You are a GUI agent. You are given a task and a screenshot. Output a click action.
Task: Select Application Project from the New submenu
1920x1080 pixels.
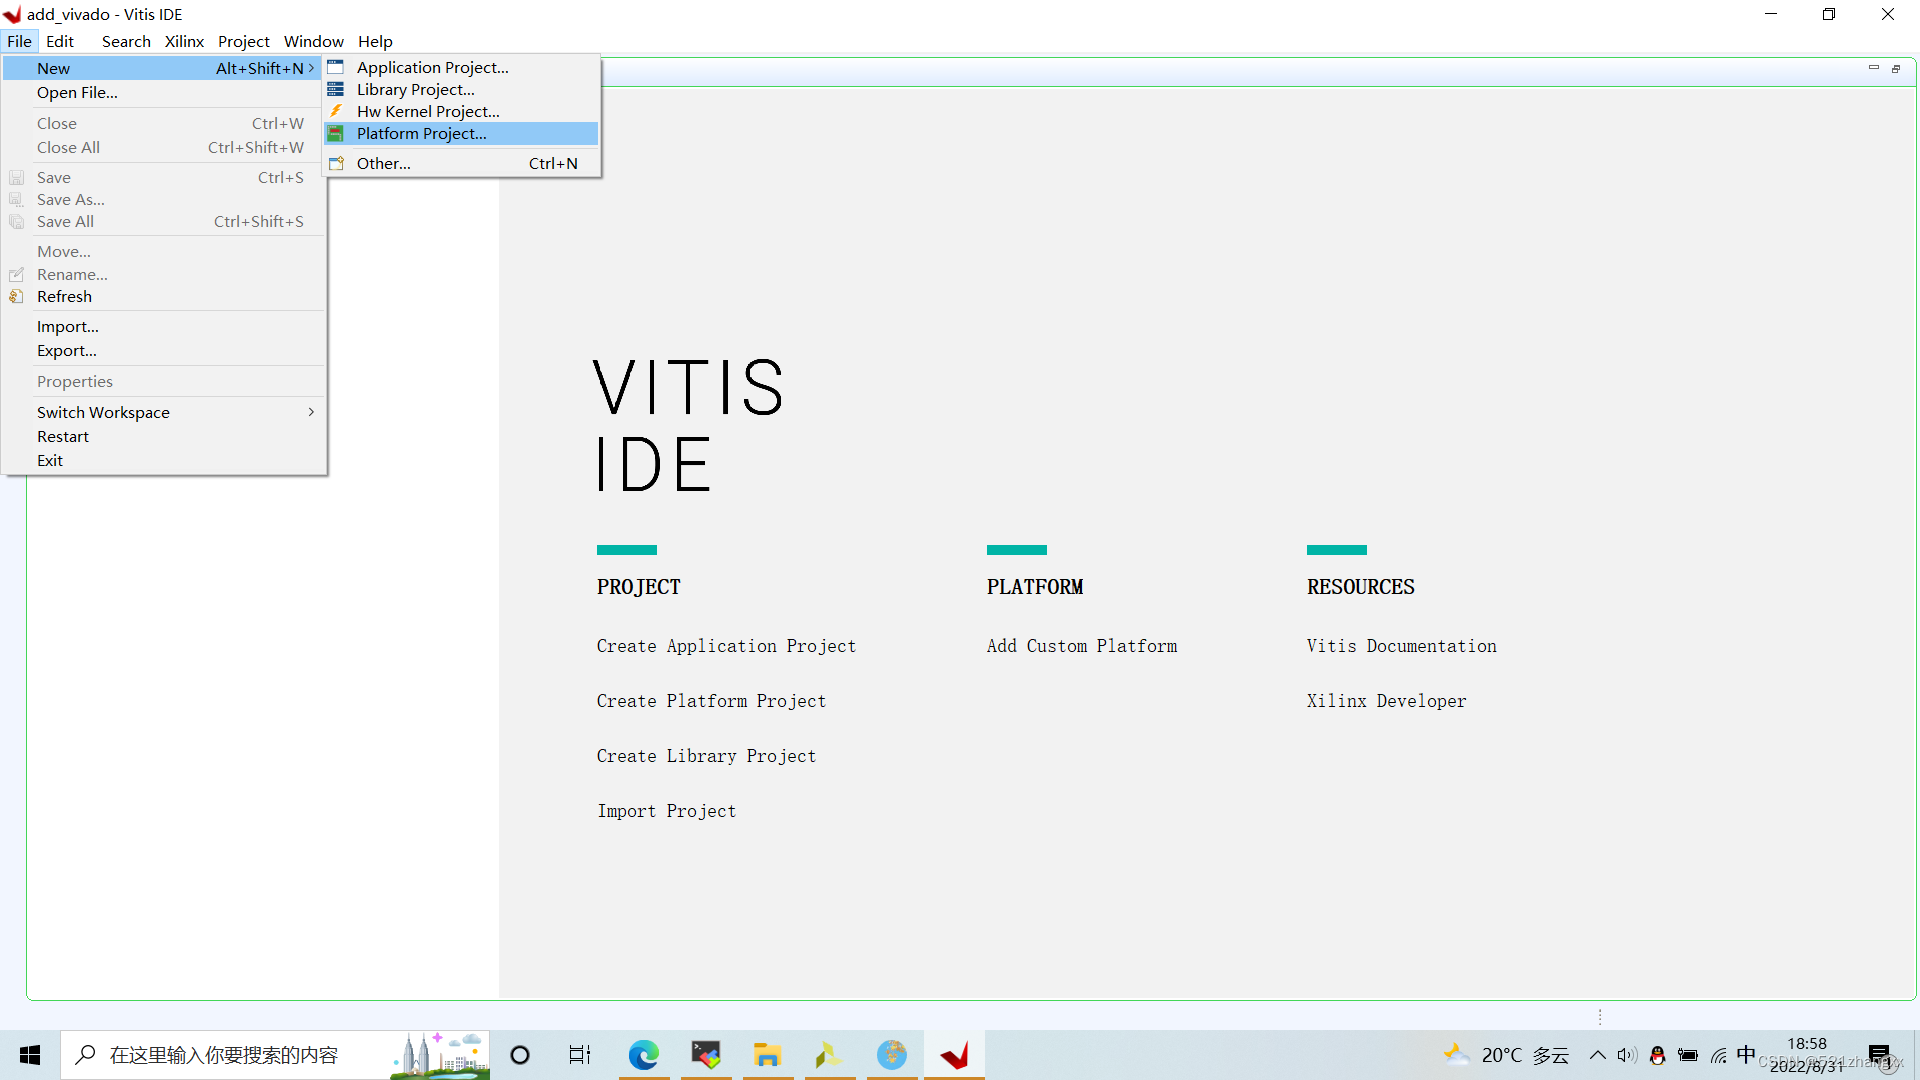click(x=432, y=67)
